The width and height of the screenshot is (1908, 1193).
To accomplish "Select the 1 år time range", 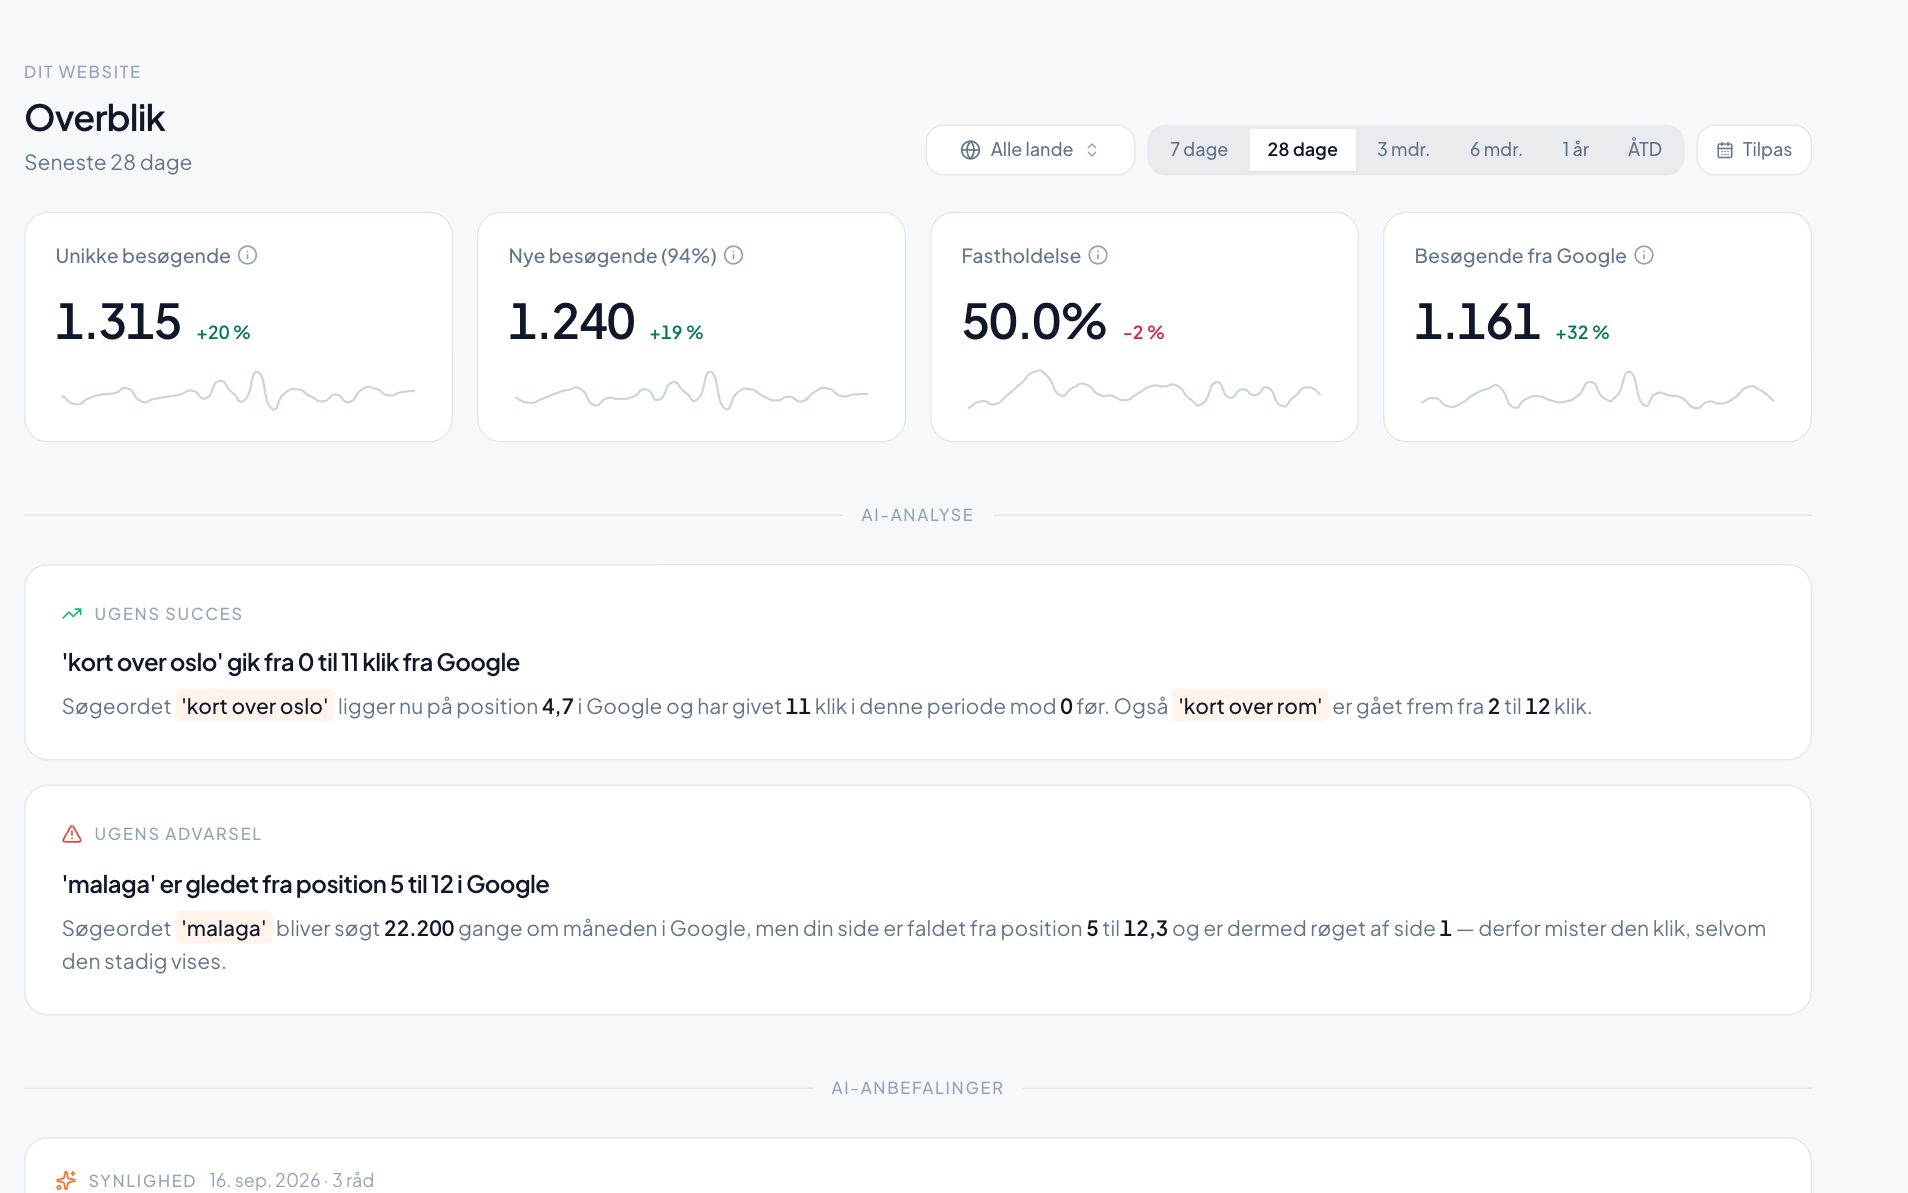I will click(x=1575, y=150).
